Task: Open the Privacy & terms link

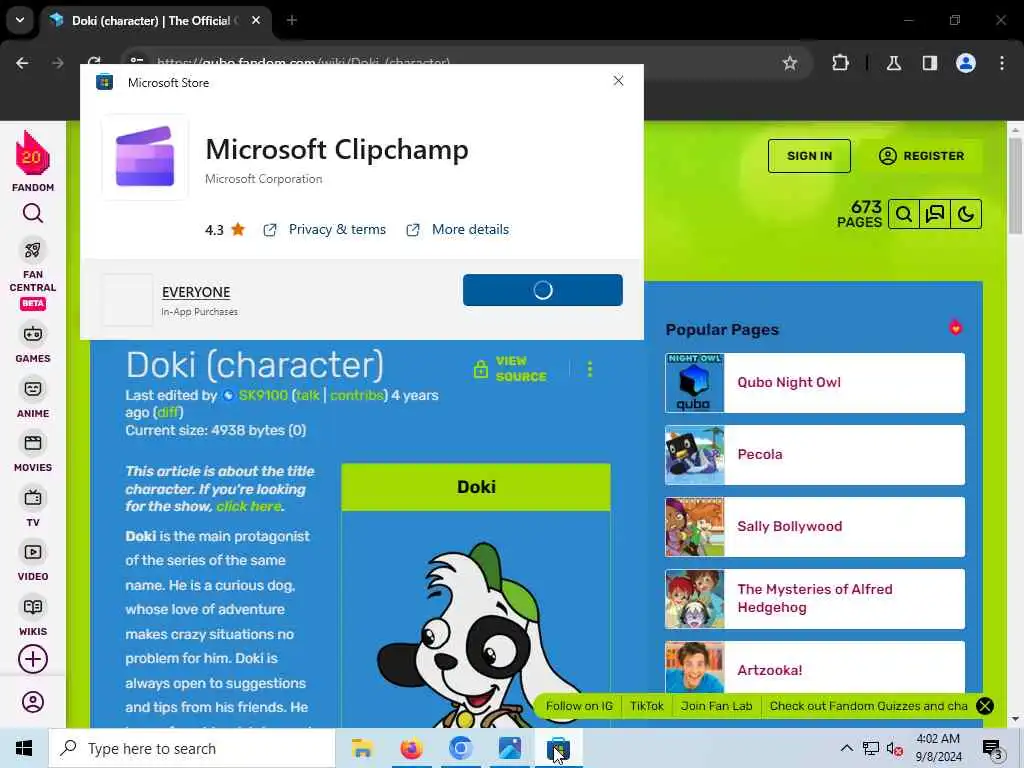Action: (337, 229)
